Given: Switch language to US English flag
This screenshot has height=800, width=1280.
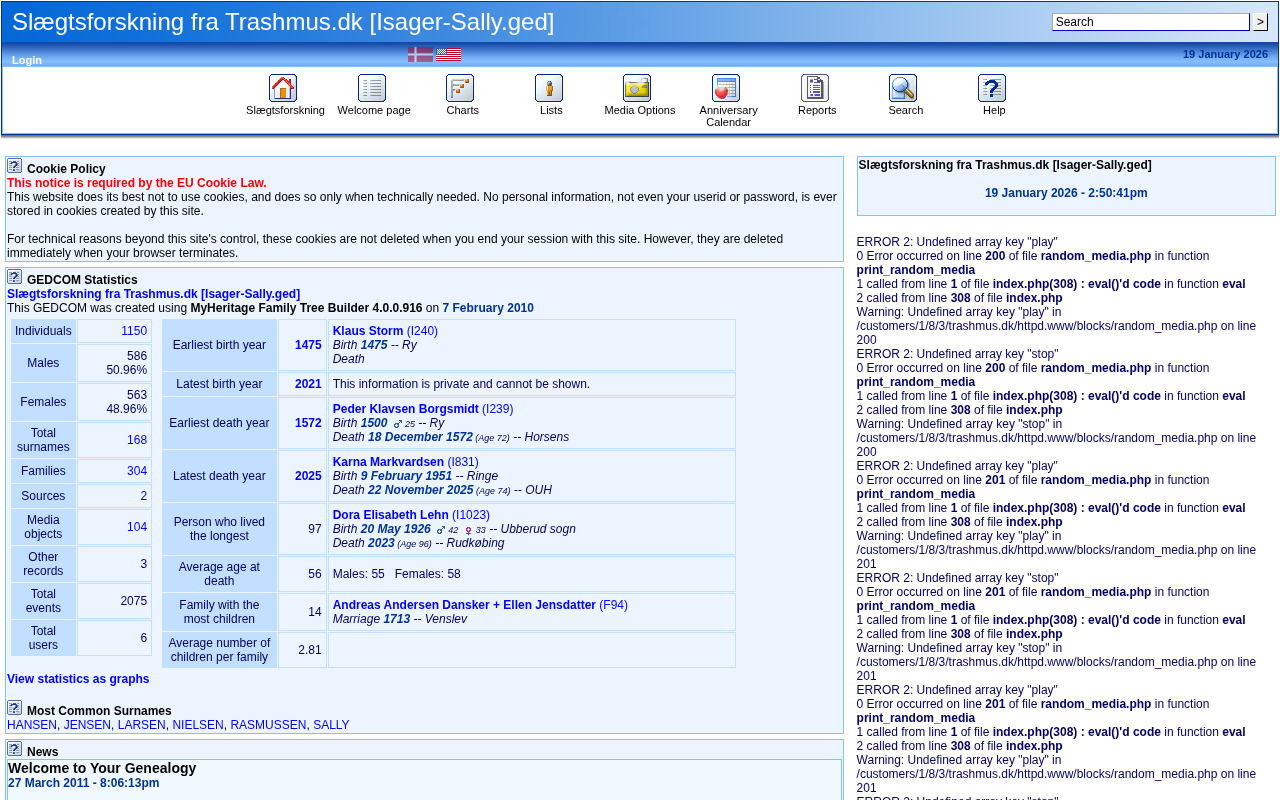Looking at the screenshot, I should coord(449,55).
